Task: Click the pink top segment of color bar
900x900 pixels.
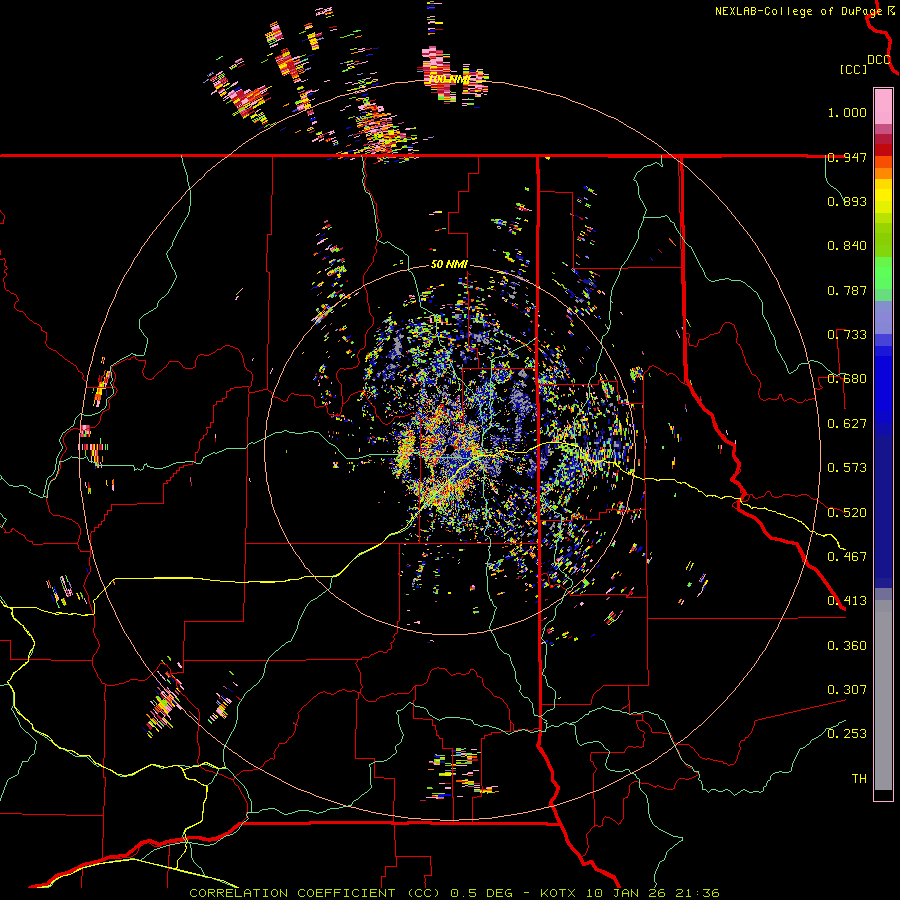Action: (883, 106)
